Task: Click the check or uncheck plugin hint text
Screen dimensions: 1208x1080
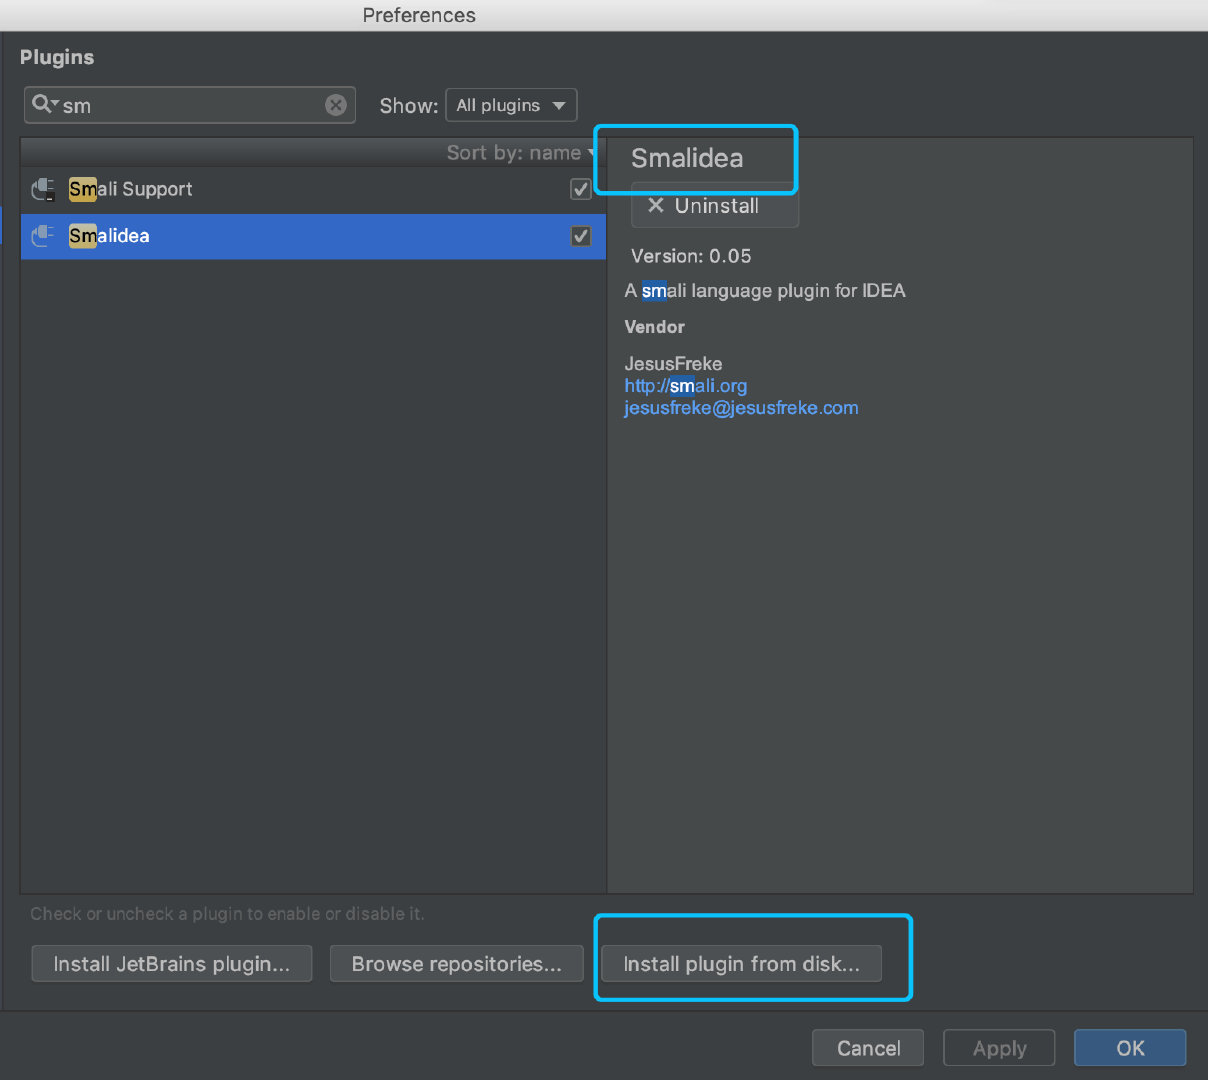Action: (227, 914)
